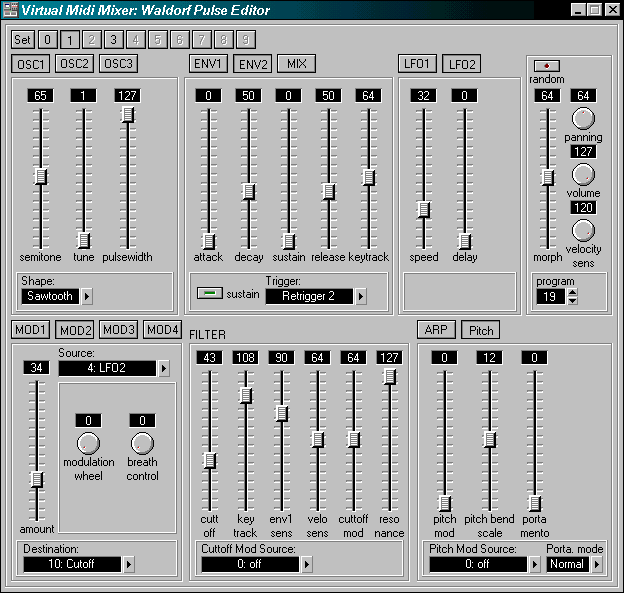The image size is (624, 593).
Task: Click the Set button
Action: 23,40
